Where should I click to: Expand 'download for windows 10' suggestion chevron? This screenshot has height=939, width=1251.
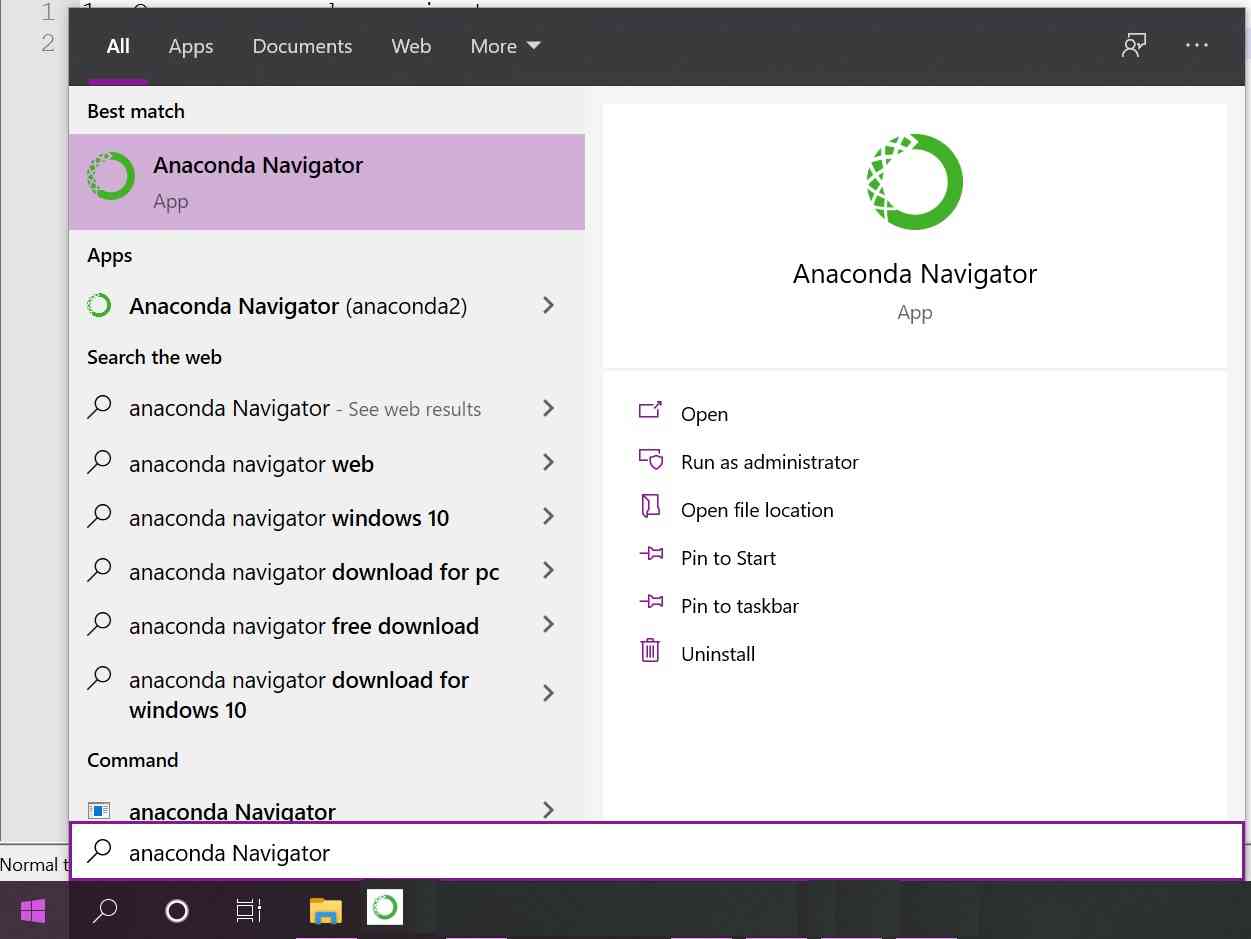click(x=548, y=693)
